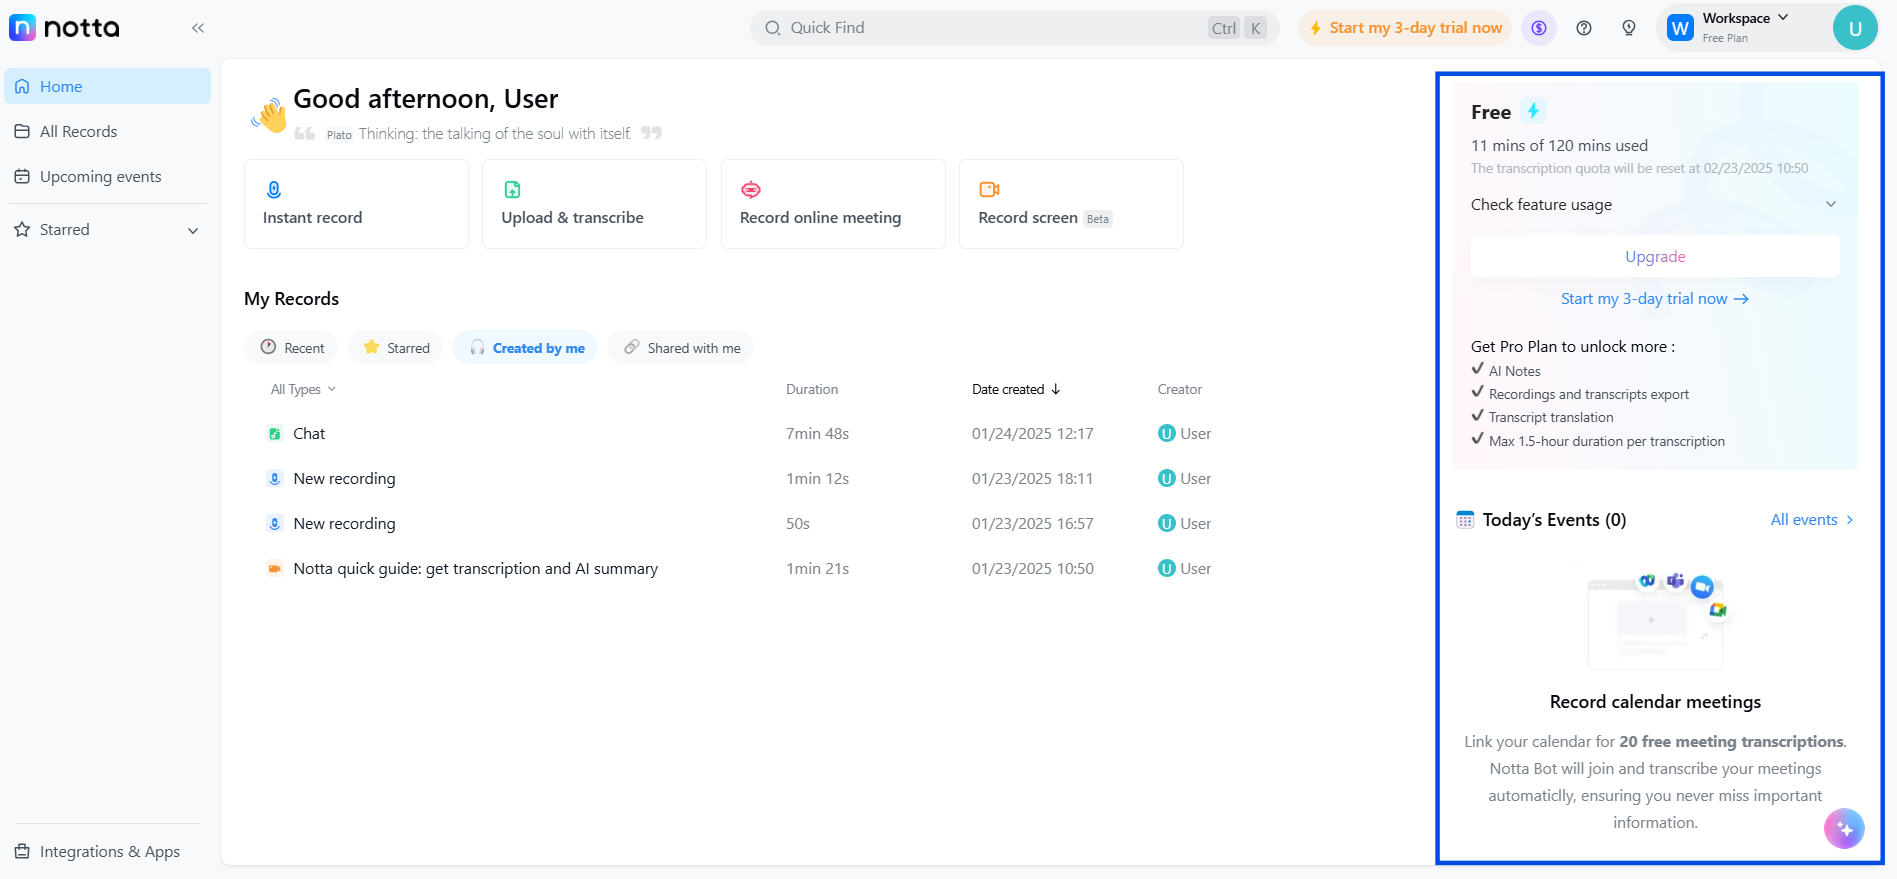The height and width of the screenshot is (879, 1897).
Task: Click the Record calendar meetings illustration
Action: pos(1656,619)
